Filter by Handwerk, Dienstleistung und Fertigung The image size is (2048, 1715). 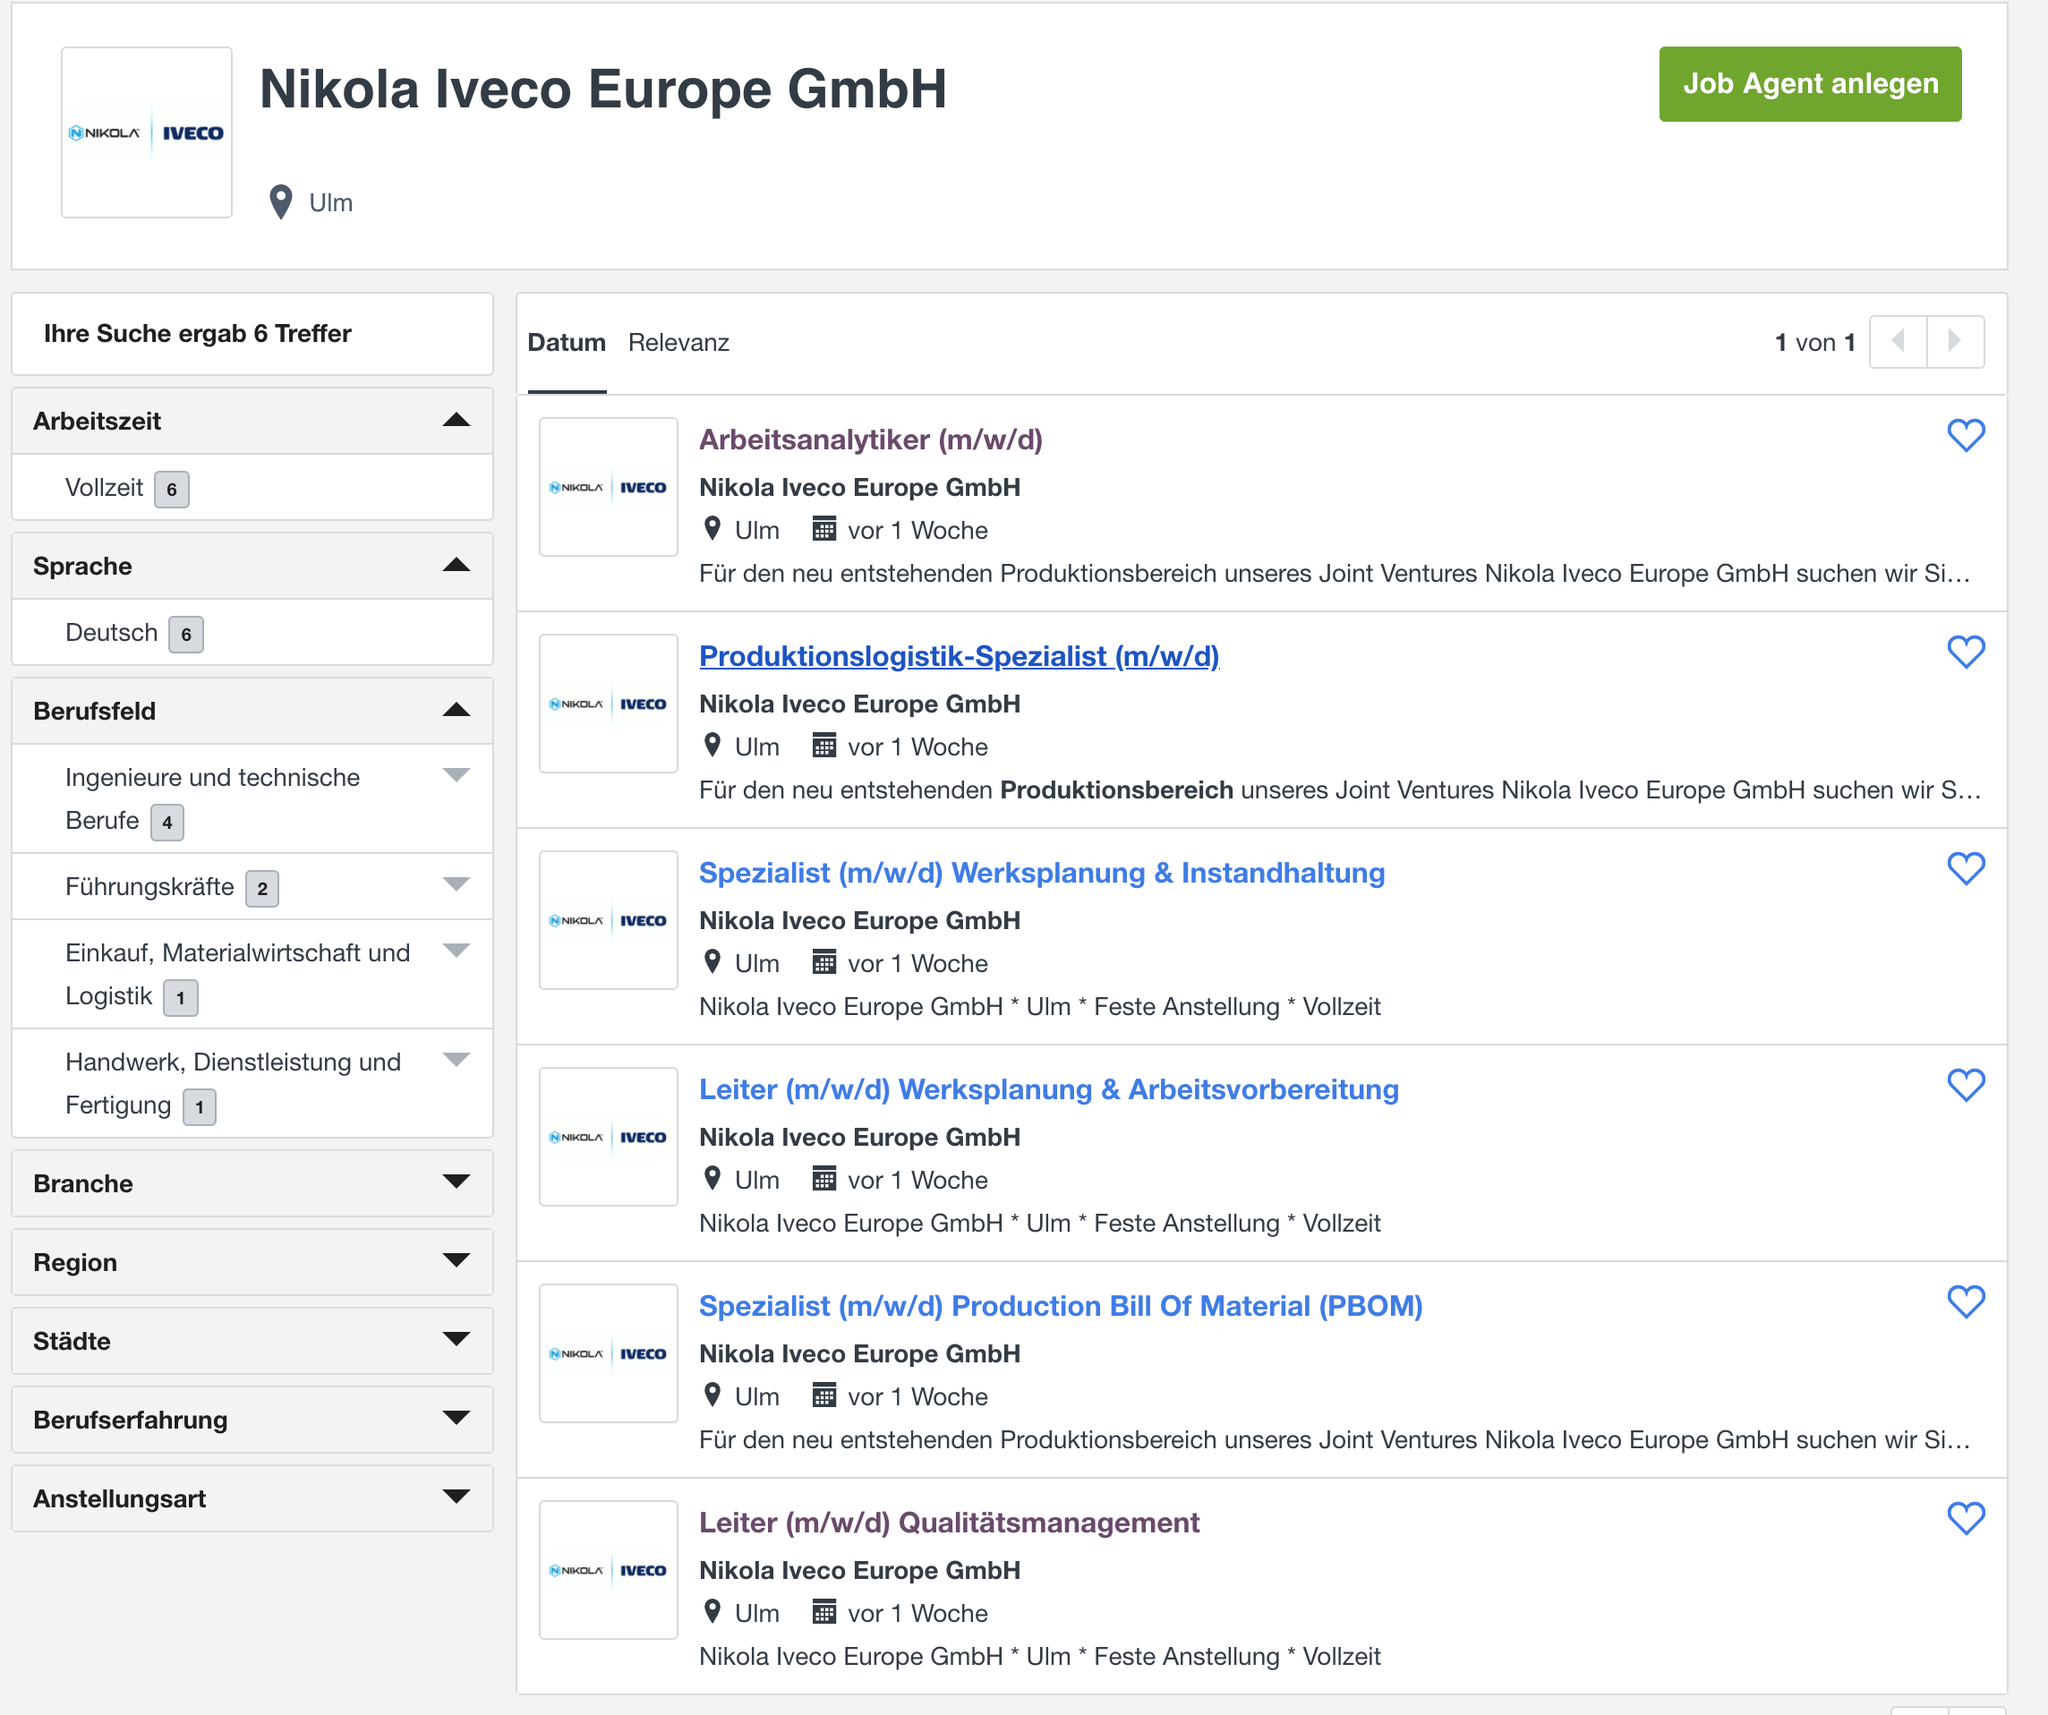tap(233, 1083)
